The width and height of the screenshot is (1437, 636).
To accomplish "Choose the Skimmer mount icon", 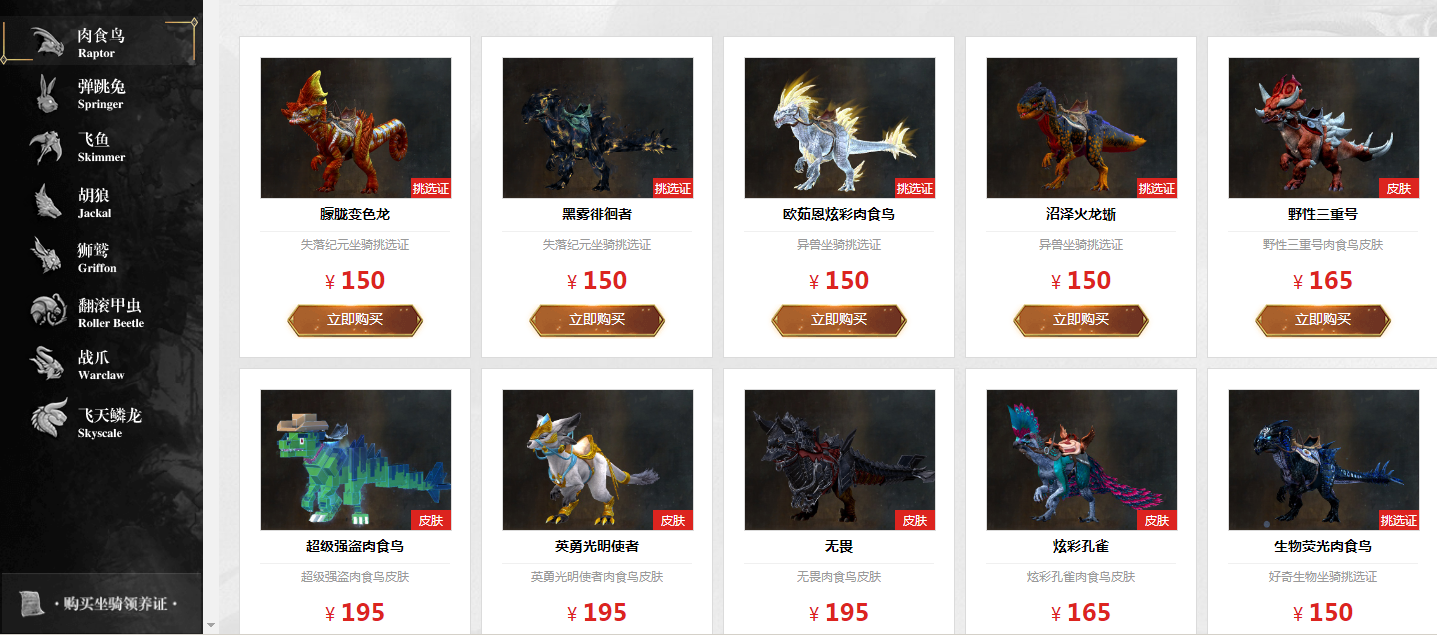I will point(47,146).
